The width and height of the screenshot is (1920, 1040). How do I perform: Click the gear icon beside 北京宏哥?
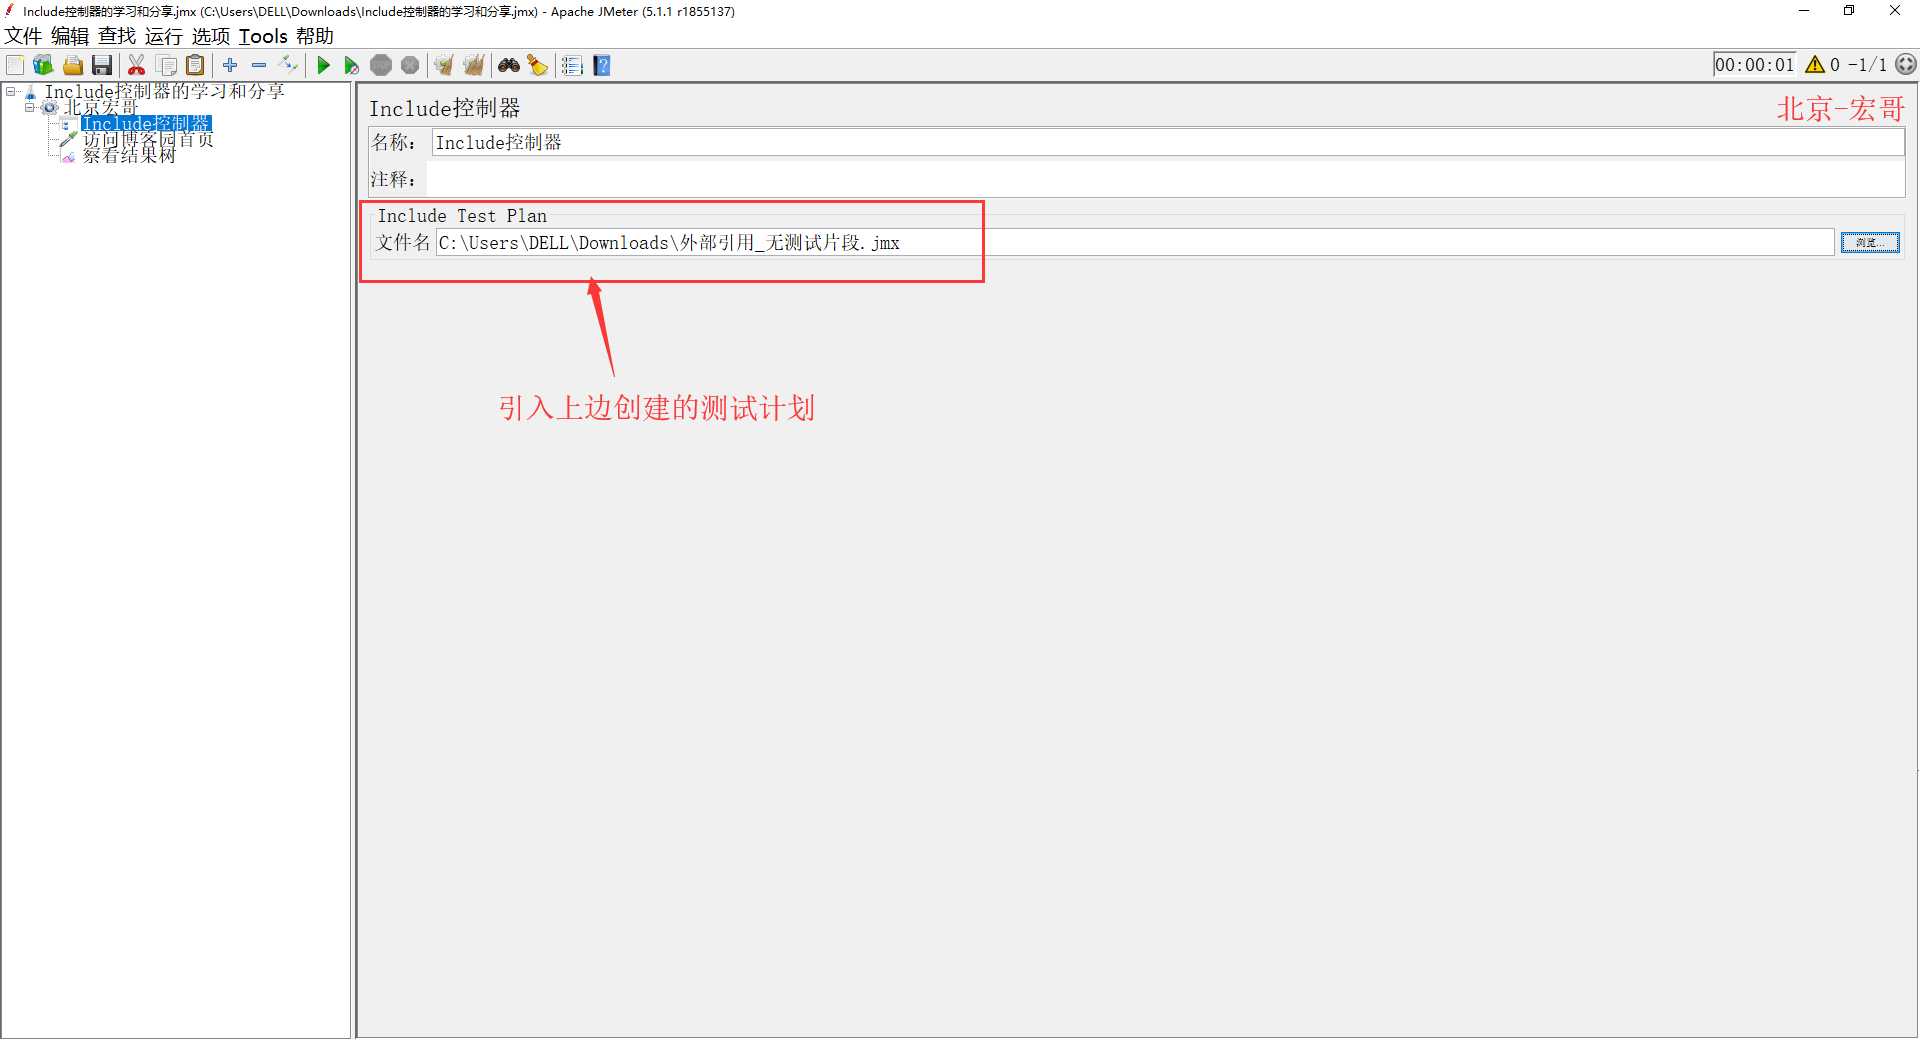(x=50, y=108)
